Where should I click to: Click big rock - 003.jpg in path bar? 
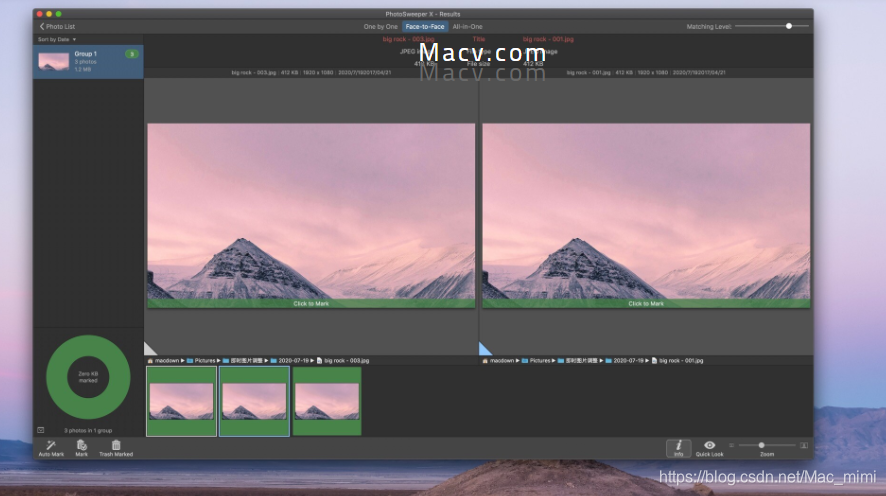tap(343, 360)
